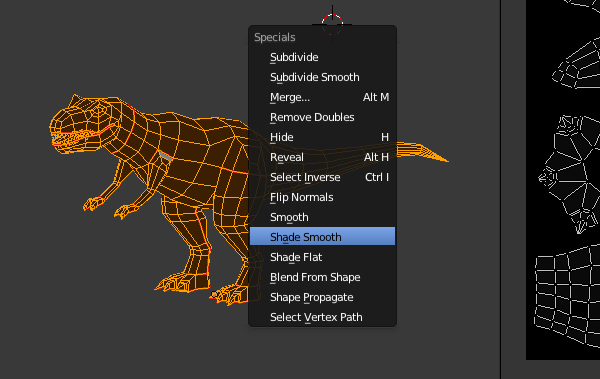Image resolution: width=600 pixels, height=379 pixels.
Task: Click the dinosaur tail tip mesh
Action: pos(423,151)
